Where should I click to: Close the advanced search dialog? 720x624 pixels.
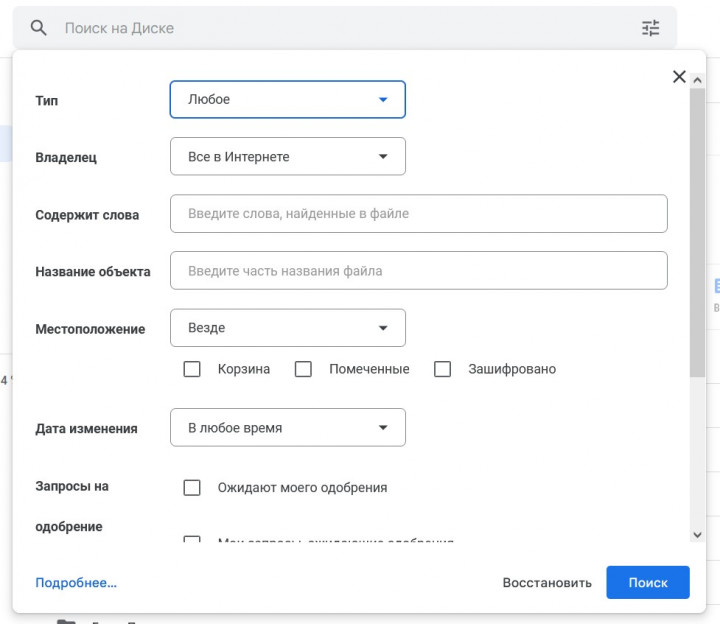click(679, 76)
